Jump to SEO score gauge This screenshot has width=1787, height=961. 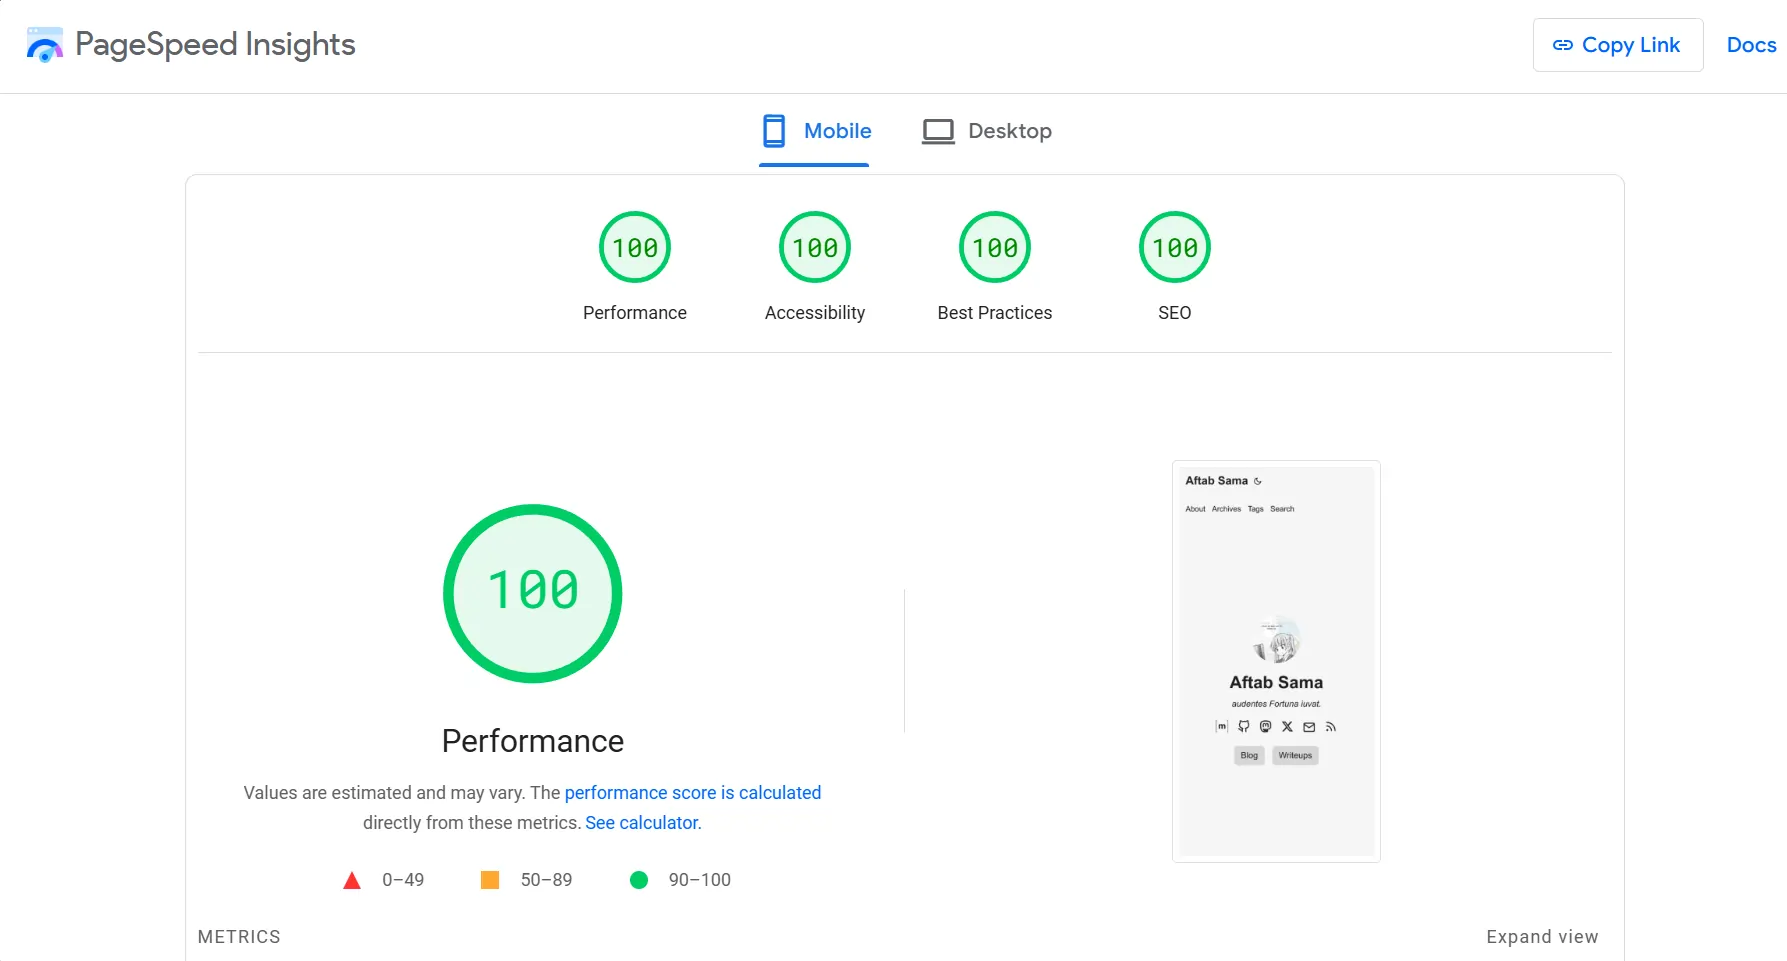(x=1175, y=247)
